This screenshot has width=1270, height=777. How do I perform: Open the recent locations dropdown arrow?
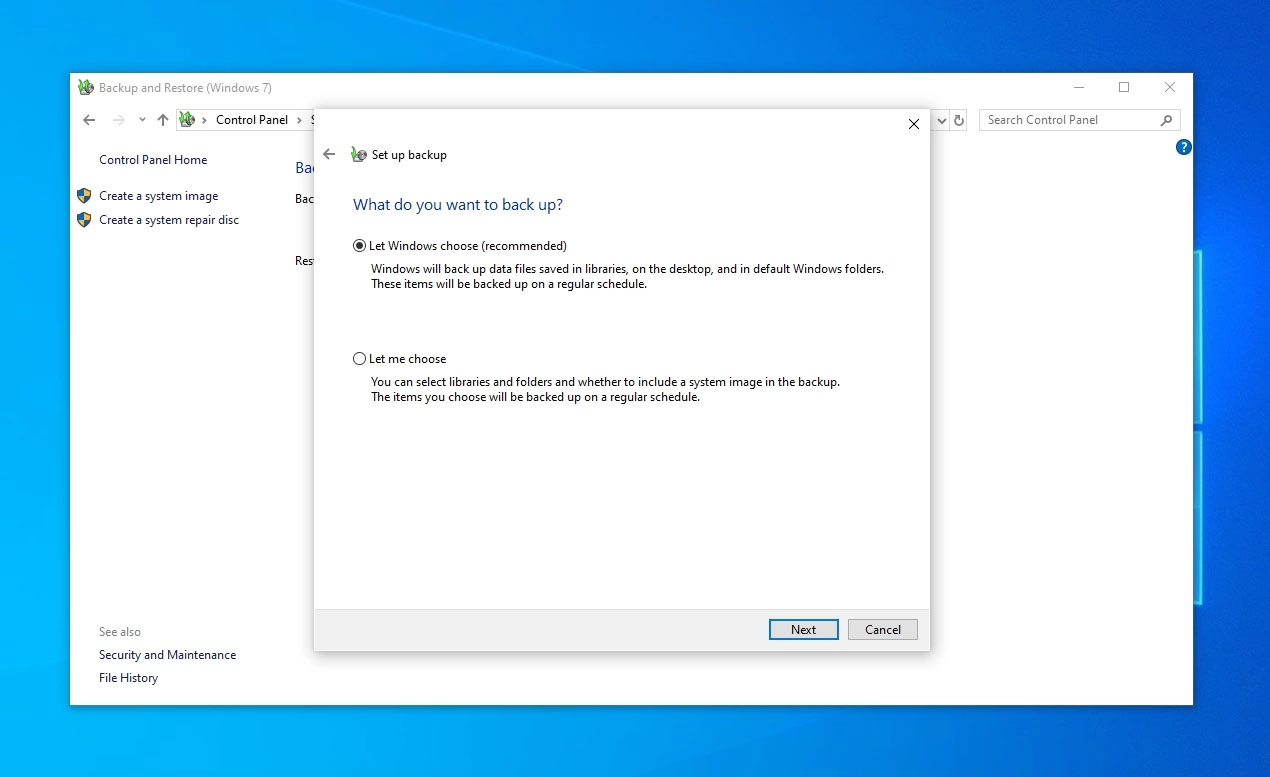click(142, 120)
